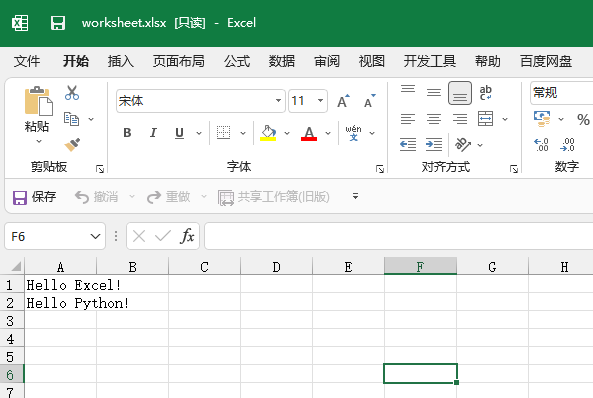The height and width of the screenshot is (398, 593).
Task: Expand the copy options arrow
Action: point(91,119)
